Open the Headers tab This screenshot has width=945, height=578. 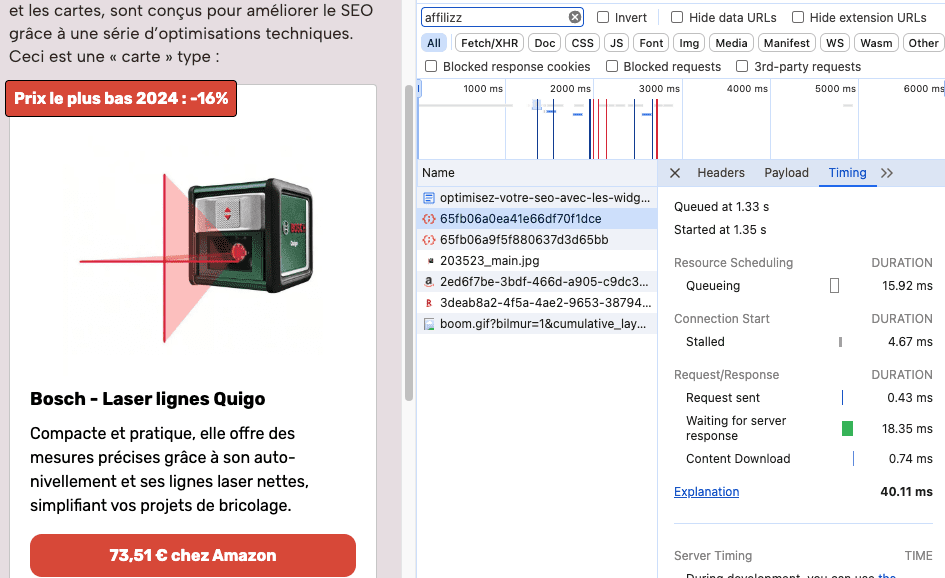coord(721,173)
